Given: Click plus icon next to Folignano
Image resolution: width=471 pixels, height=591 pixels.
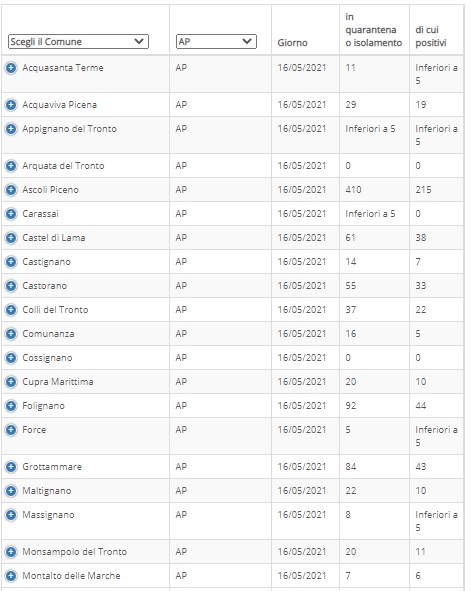Looking at the screenshot, I should tap(11, 406).
